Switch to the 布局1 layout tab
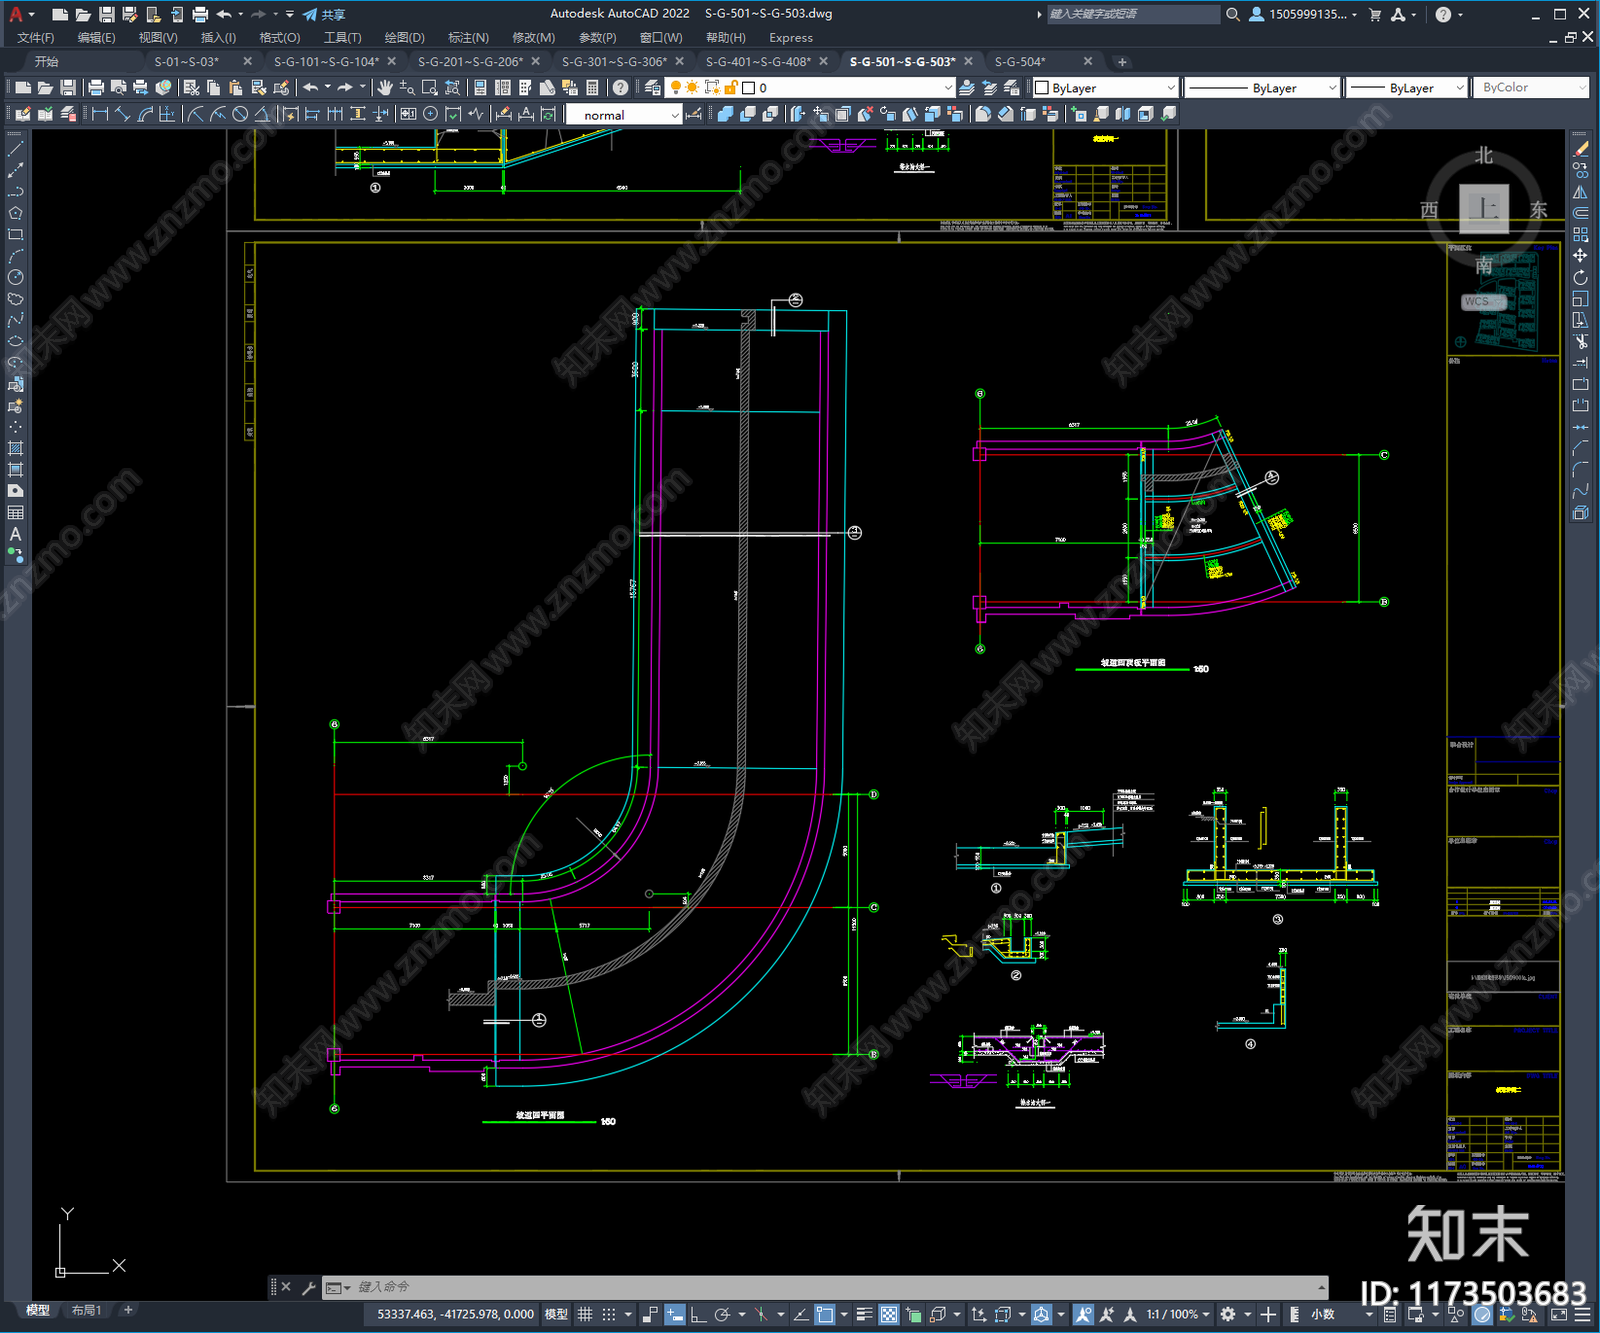 click(x=87, y=1310)
